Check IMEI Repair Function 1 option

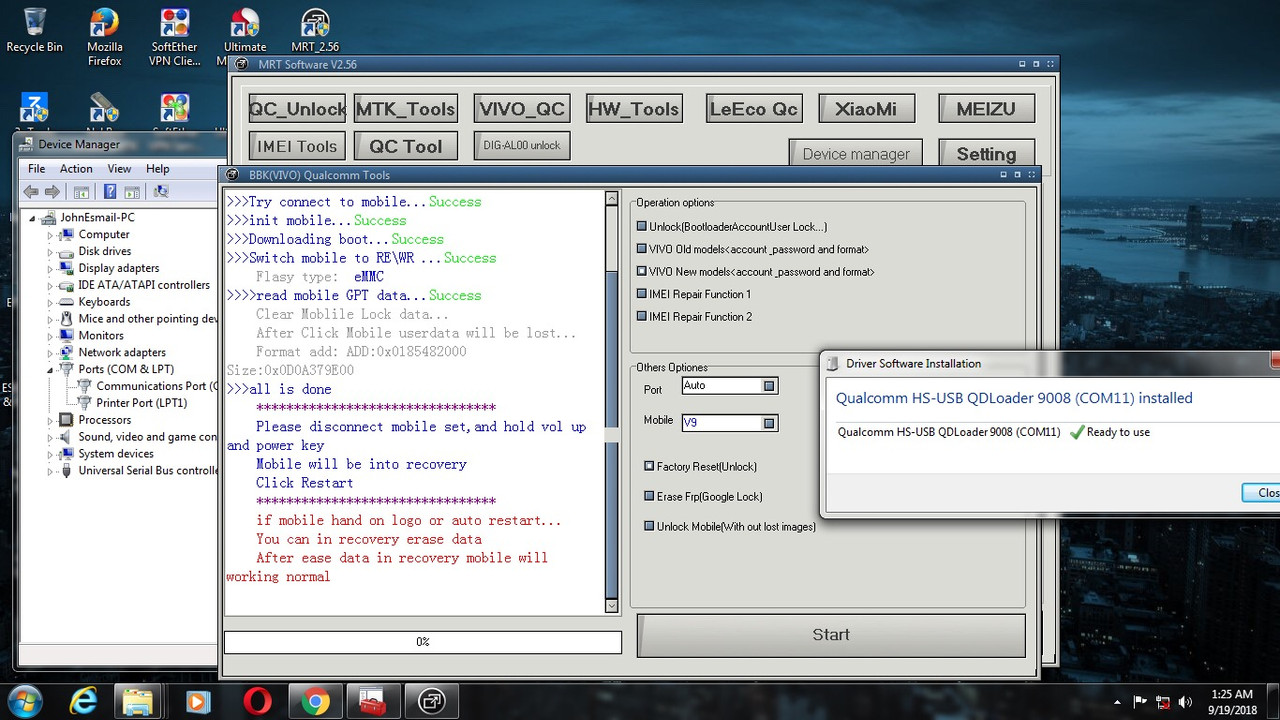coord(642,294)
